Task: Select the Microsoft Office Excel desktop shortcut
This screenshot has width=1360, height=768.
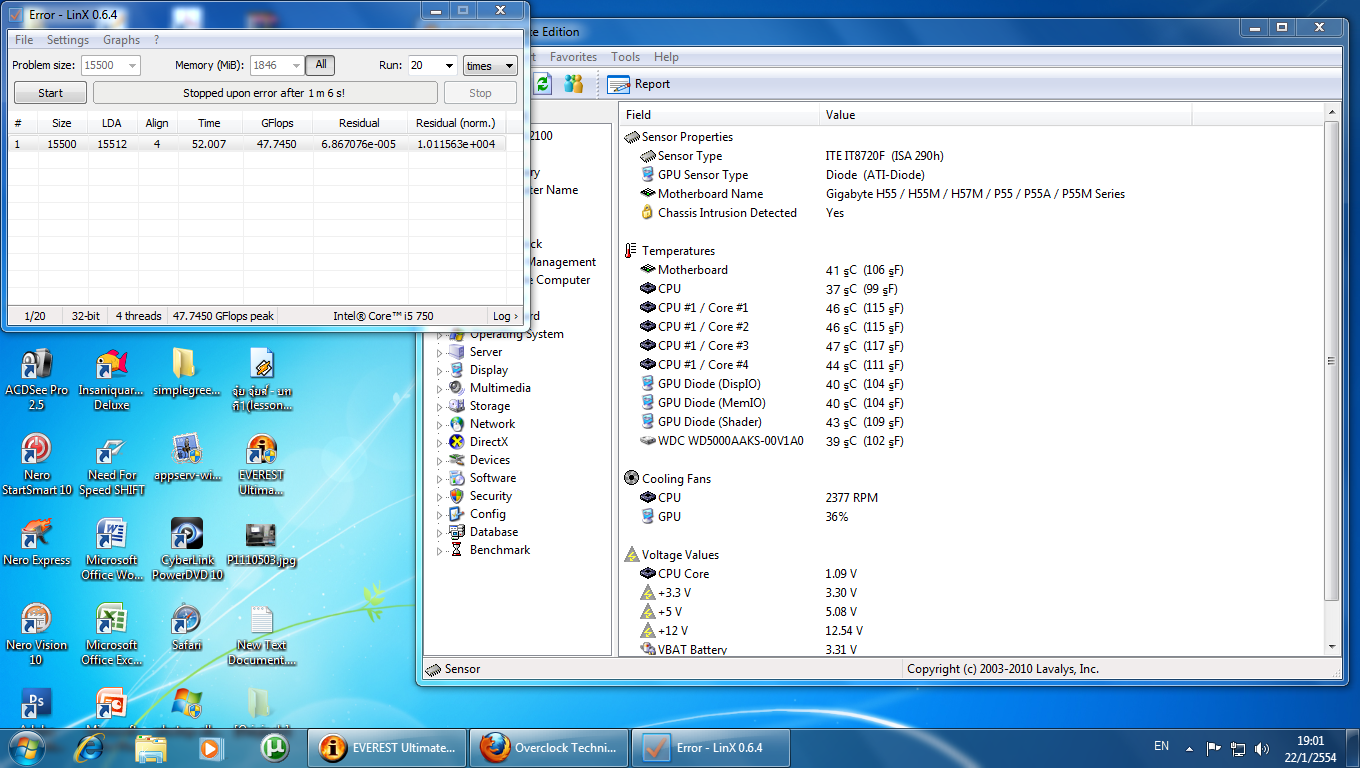Action: [112, 635]
